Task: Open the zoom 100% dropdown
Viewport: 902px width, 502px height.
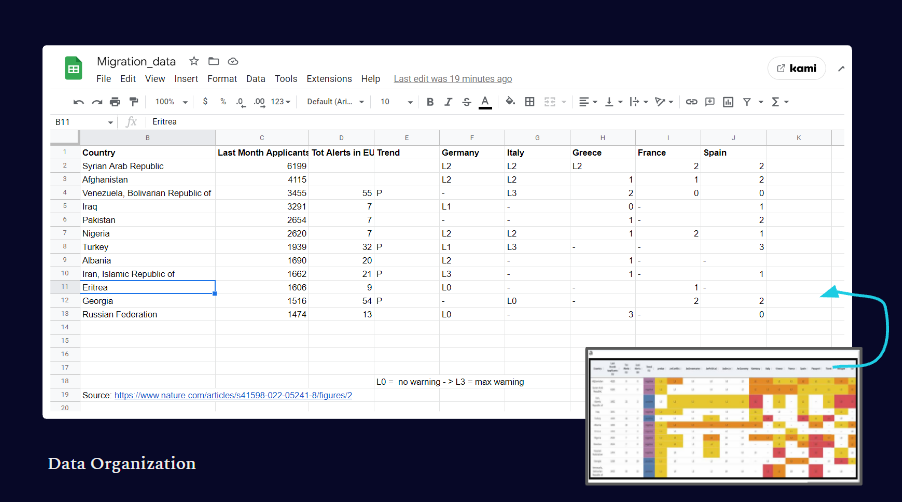Action: click(170, 102)
